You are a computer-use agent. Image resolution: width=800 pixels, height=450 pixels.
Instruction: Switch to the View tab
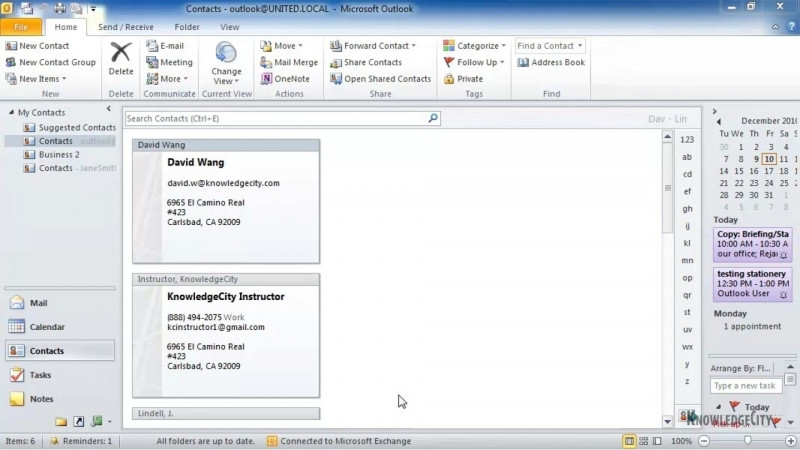(x=230, y=27)
